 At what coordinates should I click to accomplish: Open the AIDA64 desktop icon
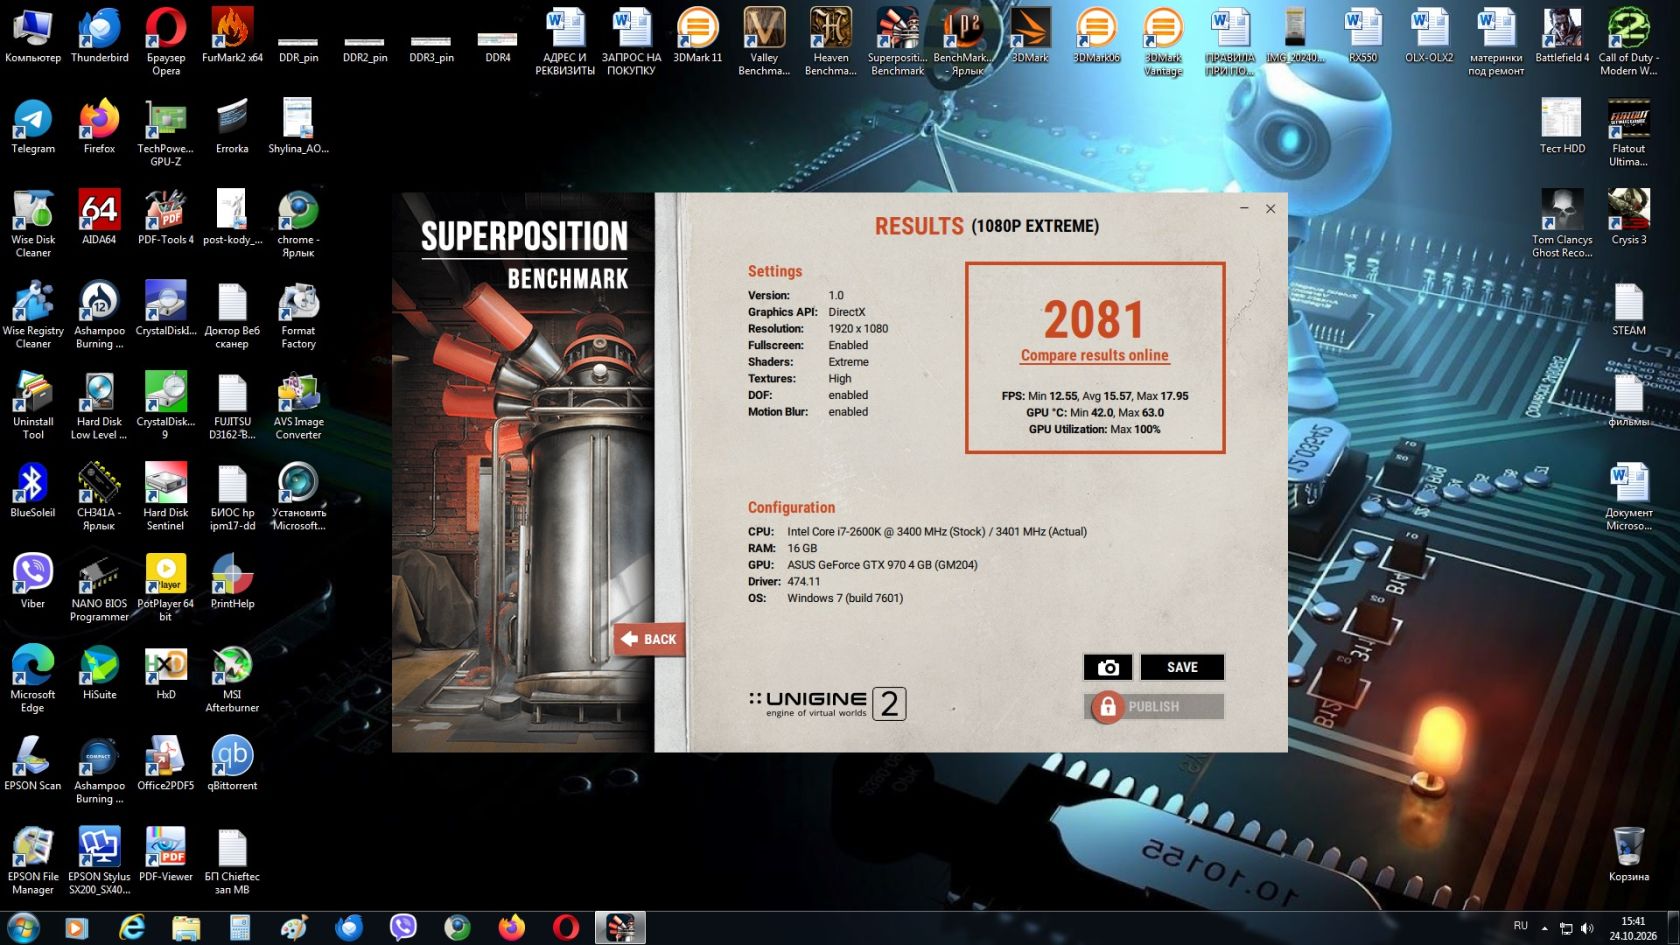[x=99, y=218]
